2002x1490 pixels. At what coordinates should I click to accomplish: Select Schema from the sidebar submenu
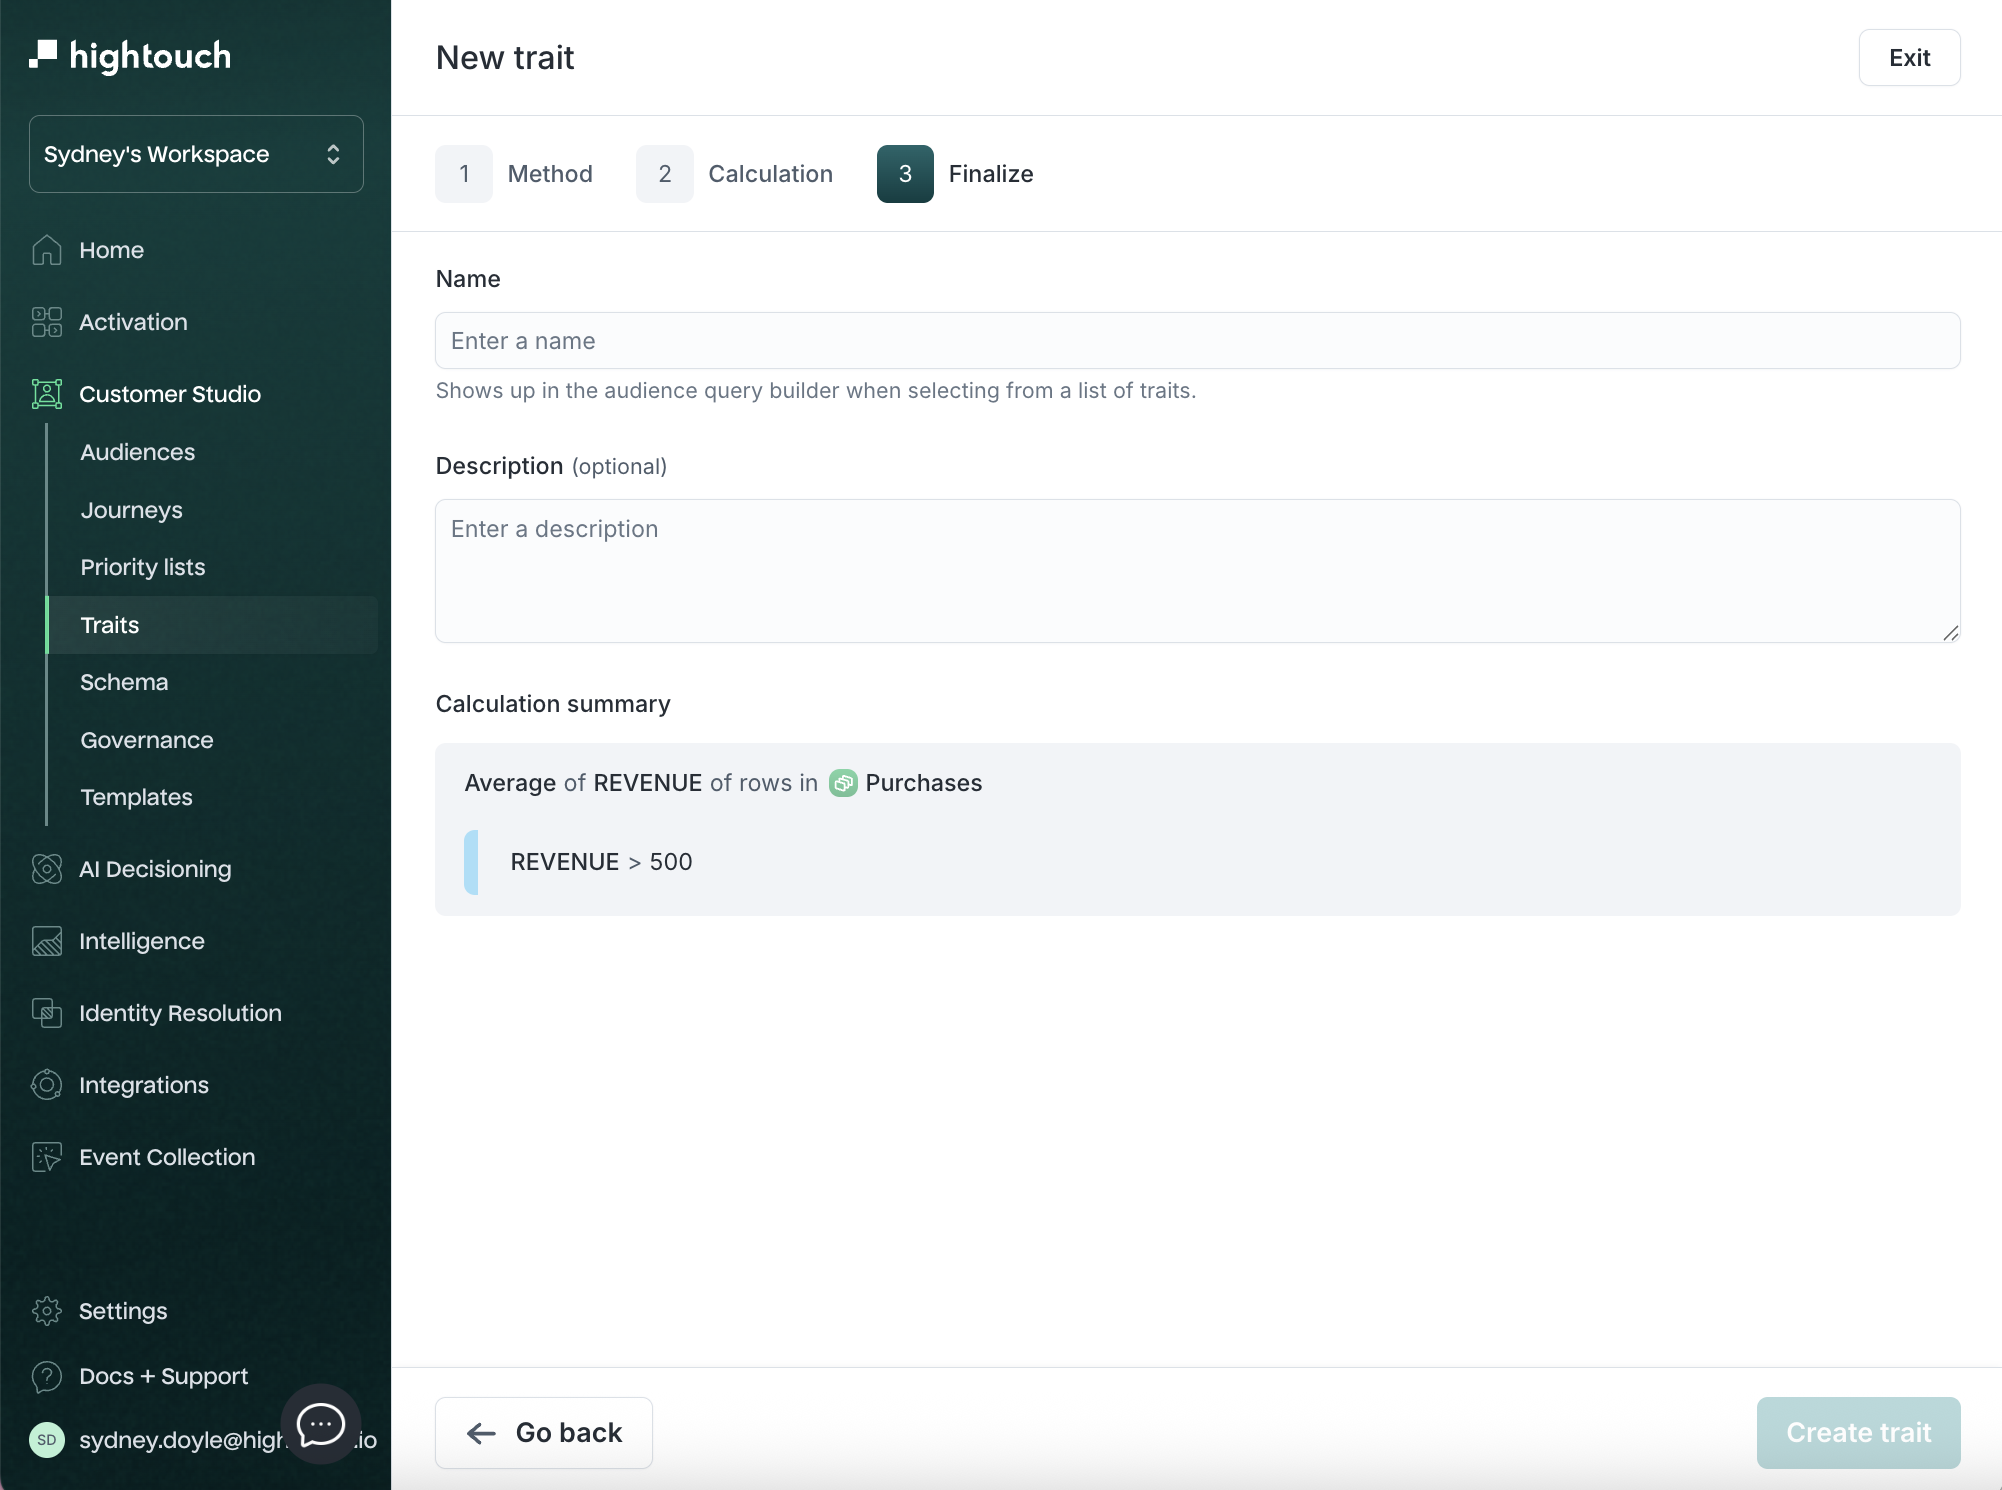pos(124,682)
